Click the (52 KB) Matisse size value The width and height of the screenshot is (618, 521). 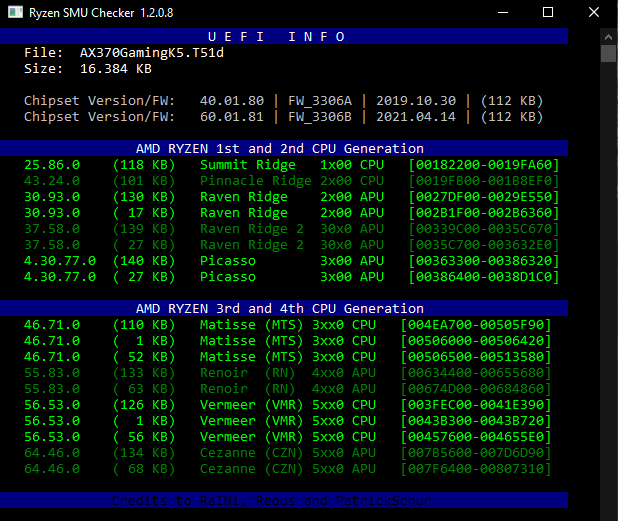tap(144, 357)
